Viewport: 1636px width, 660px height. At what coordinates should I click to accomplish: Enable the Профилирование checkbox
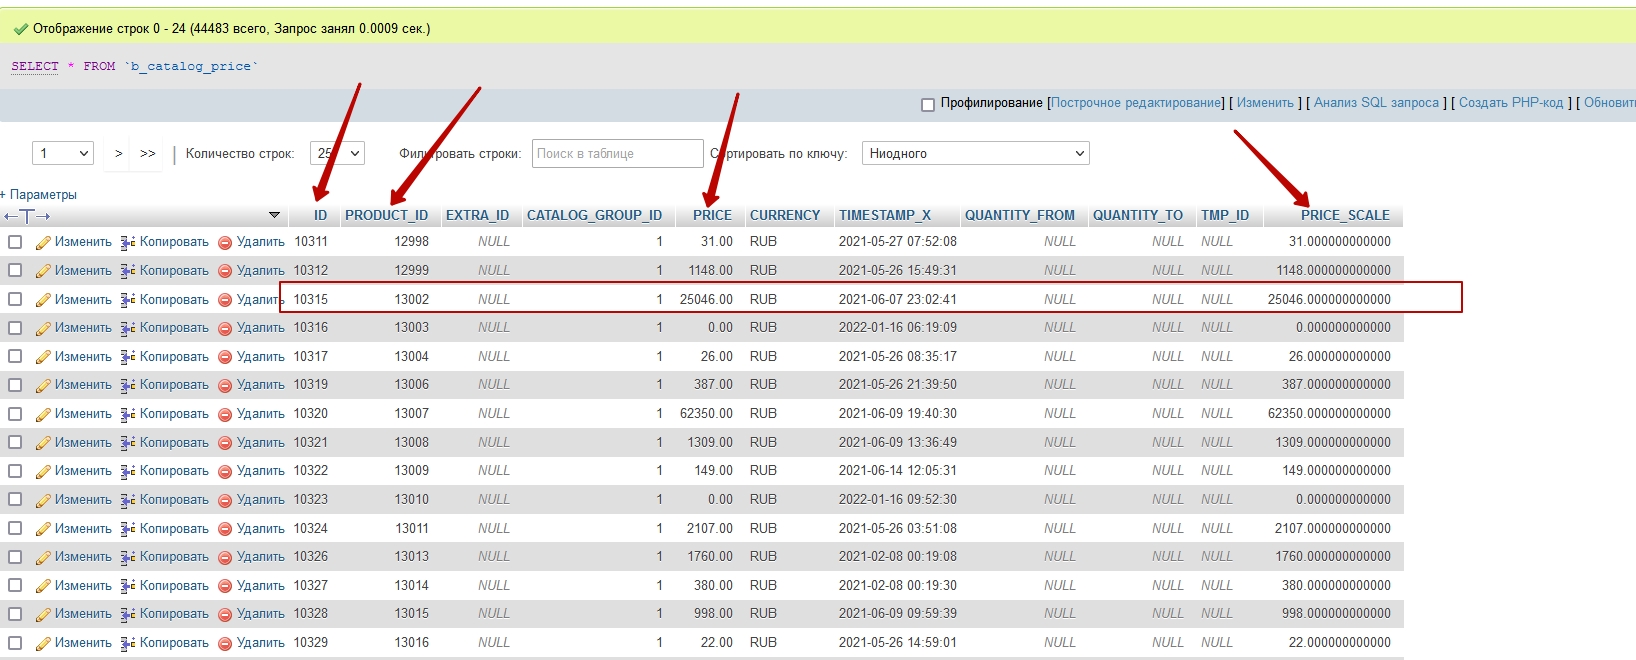pos(928,104)
